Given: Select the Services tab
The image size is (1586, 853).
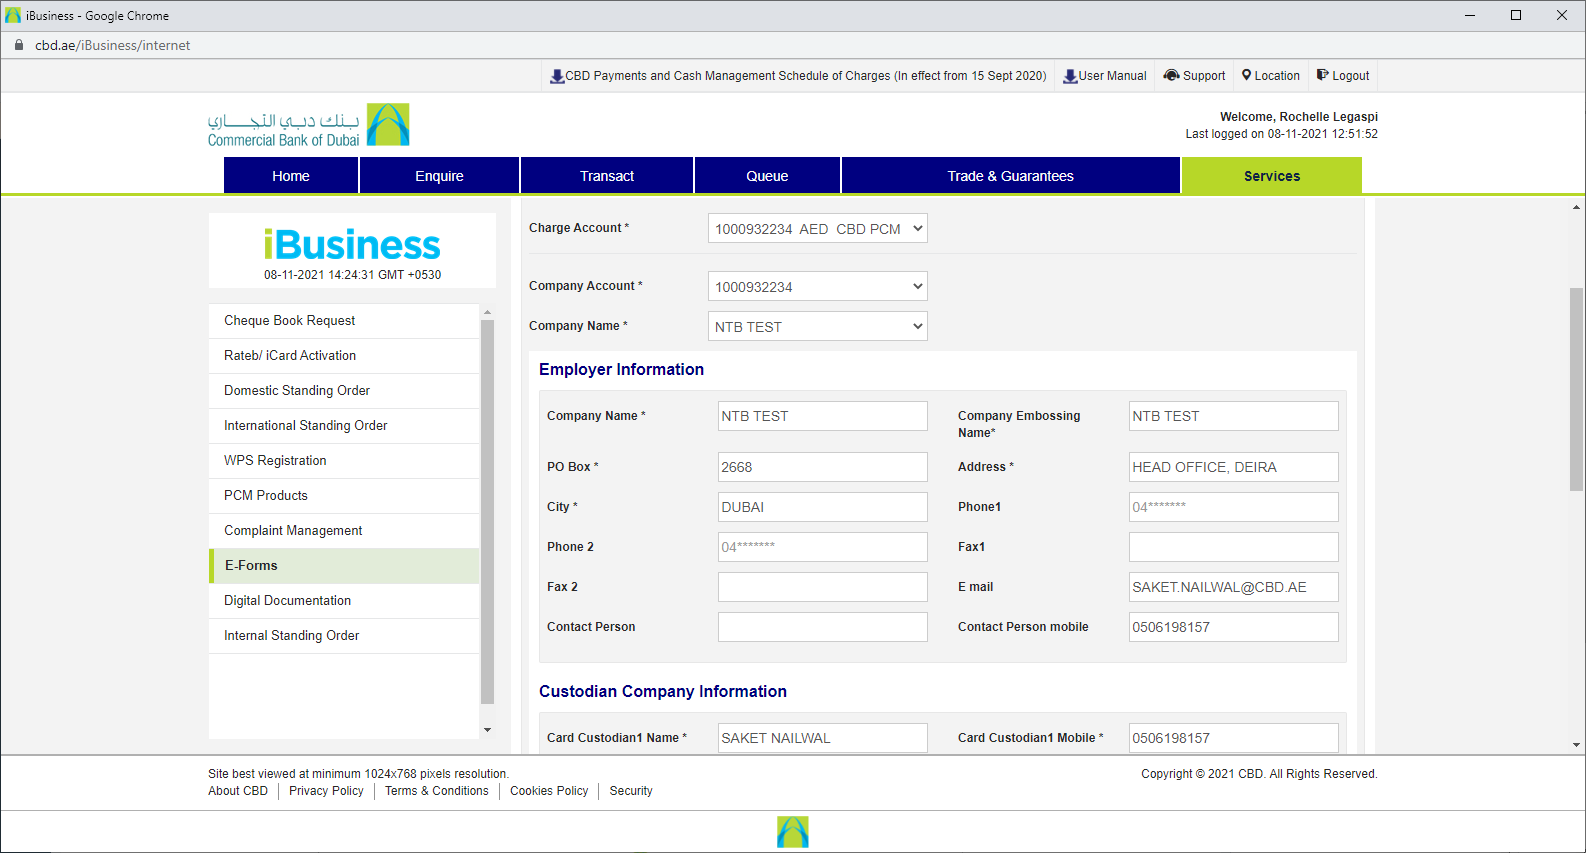Looking at the screenshot, I should [1272, 176].
